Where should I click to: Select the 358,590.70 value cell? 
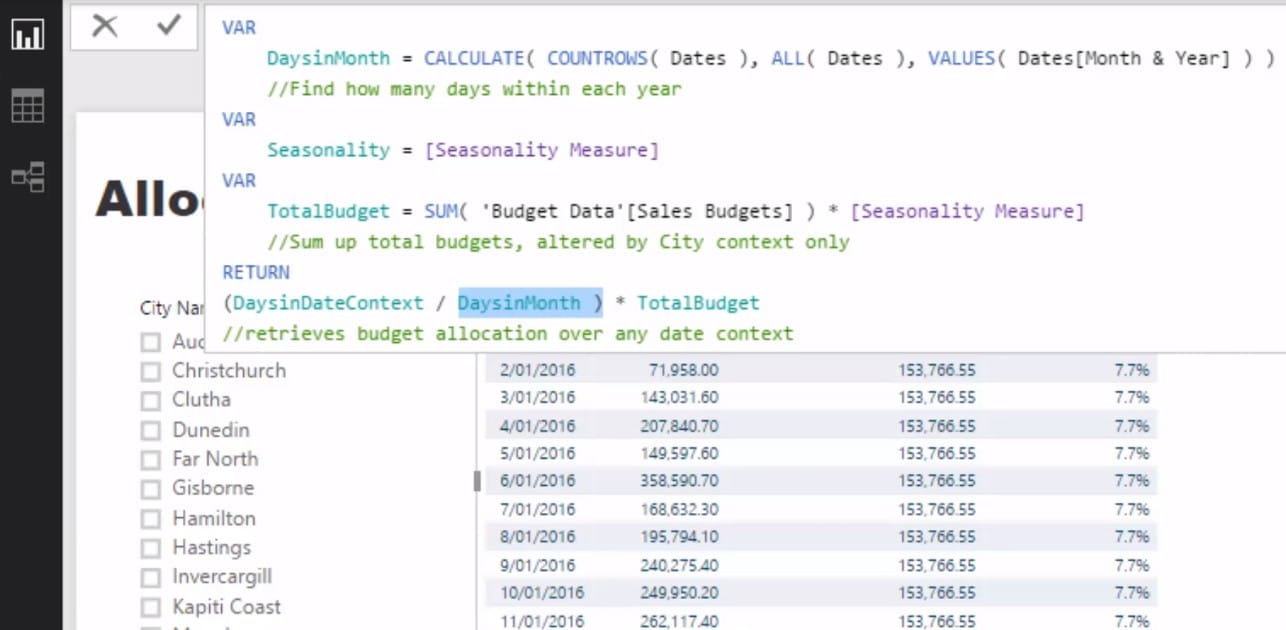pos(679,481)
